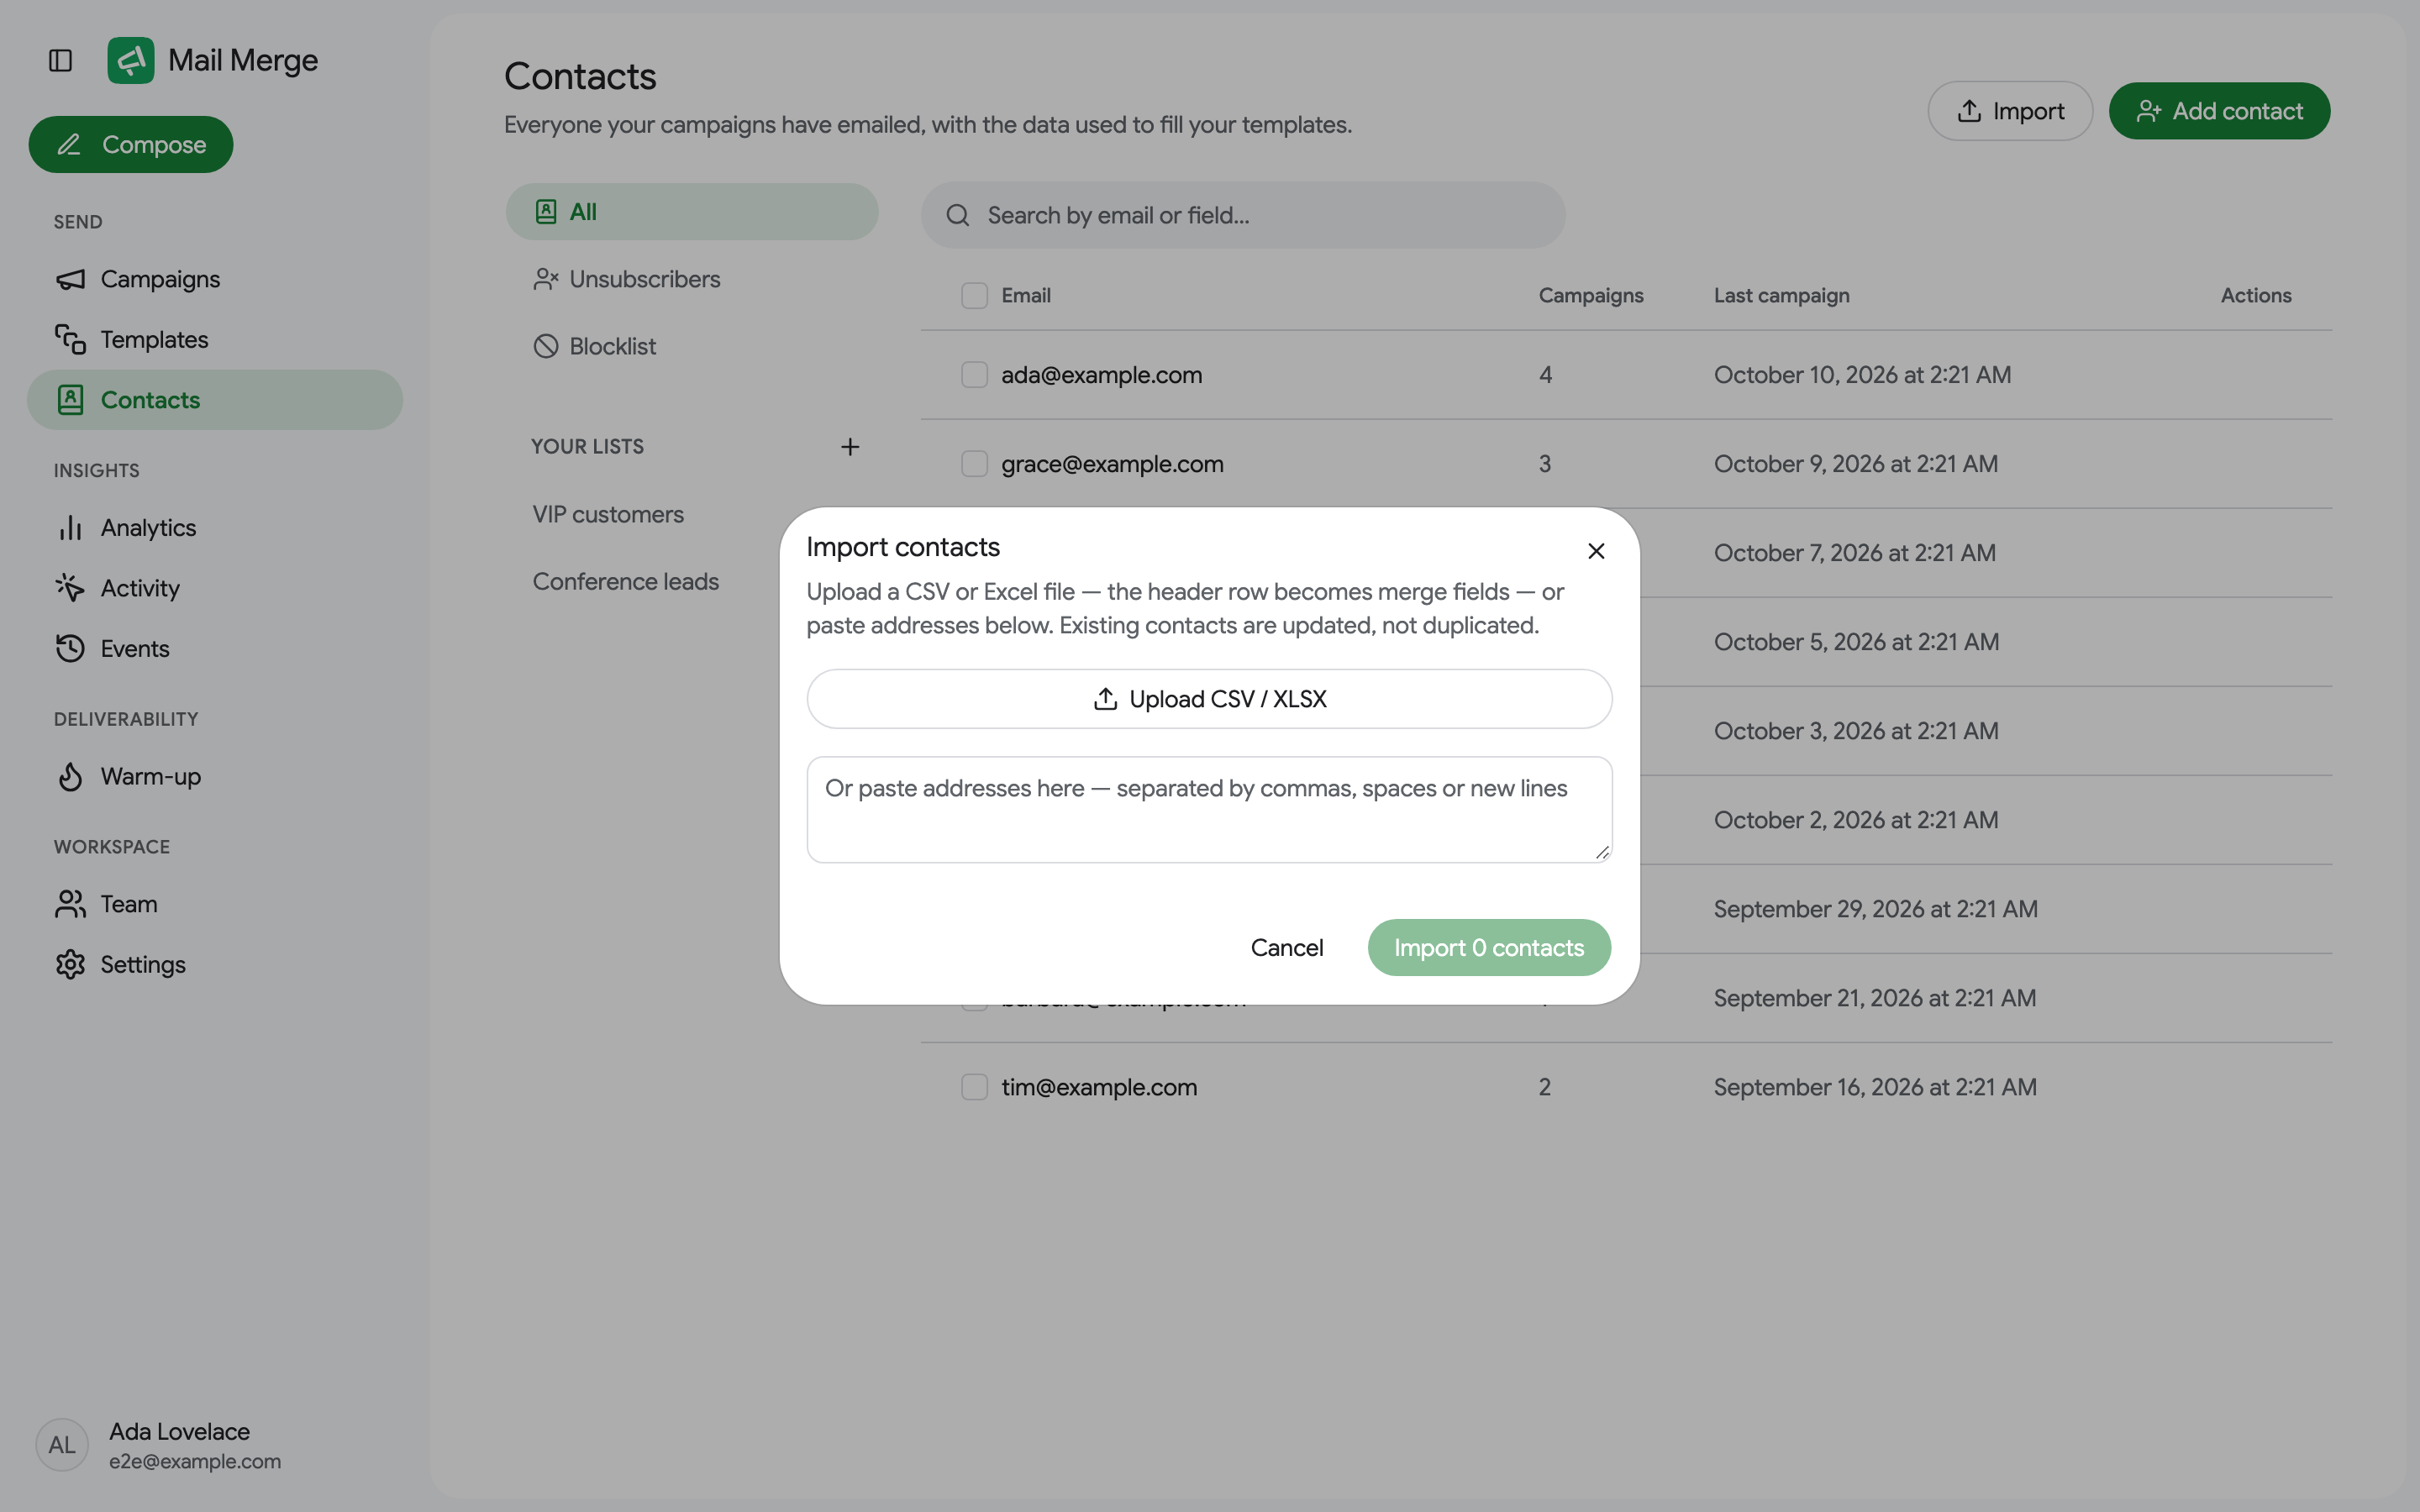Click the Team people icon
The height and width of the screenshot is (1512, 2420).
click(x=70, y=904)
